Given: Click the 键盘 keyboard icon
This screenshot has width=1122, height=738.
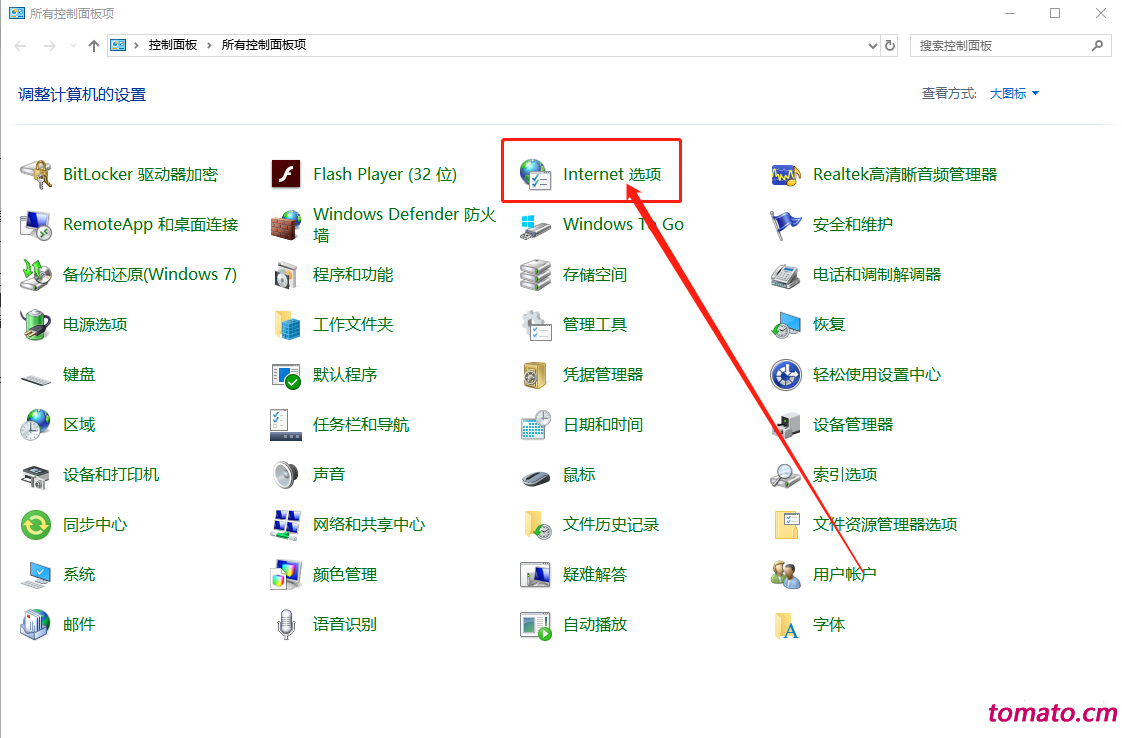Looking at the screenshot, I should point(36,377).
